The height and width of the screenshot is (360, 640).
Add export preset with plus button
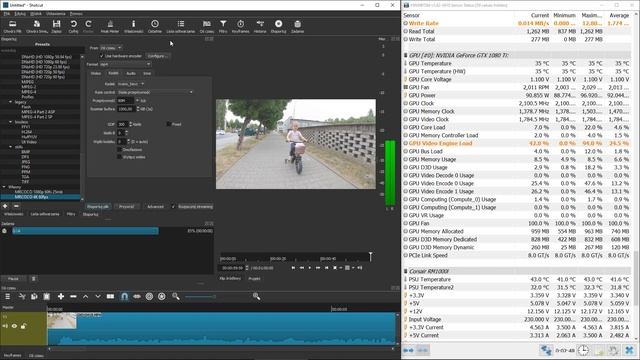[5, 206]
